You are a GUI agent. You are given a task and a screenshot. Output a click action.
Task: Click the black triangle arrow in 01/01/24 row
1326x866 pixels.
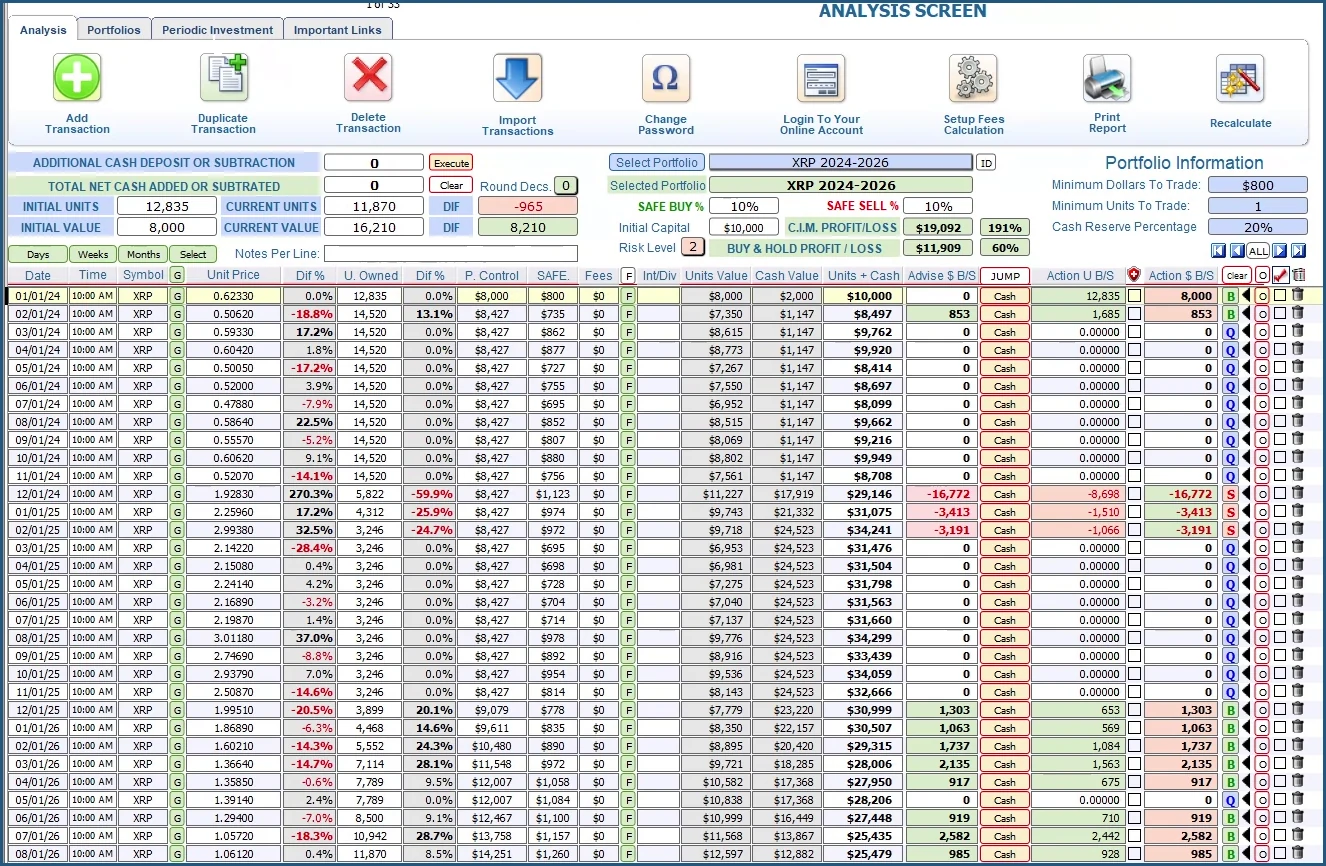pyautogui.click(x=1246, y=295)
